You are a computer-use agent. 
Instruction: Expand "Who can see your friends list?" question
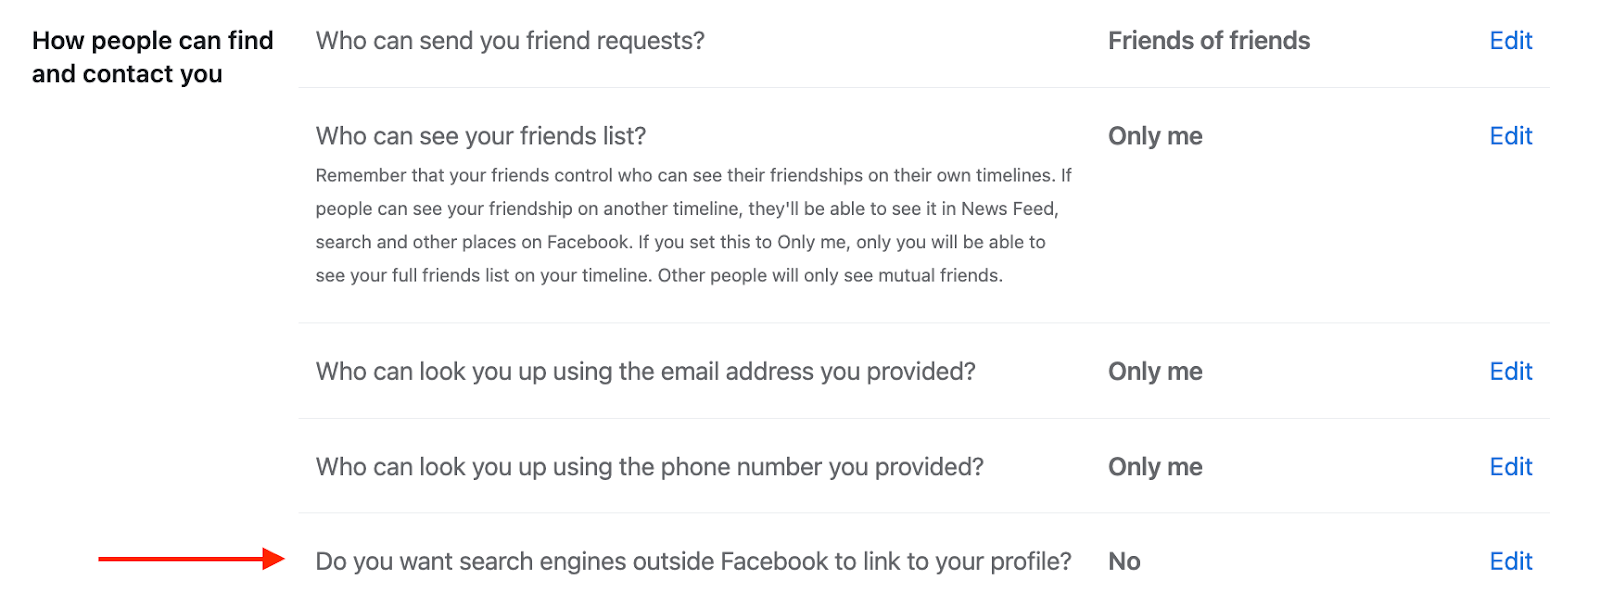(481, 136)
